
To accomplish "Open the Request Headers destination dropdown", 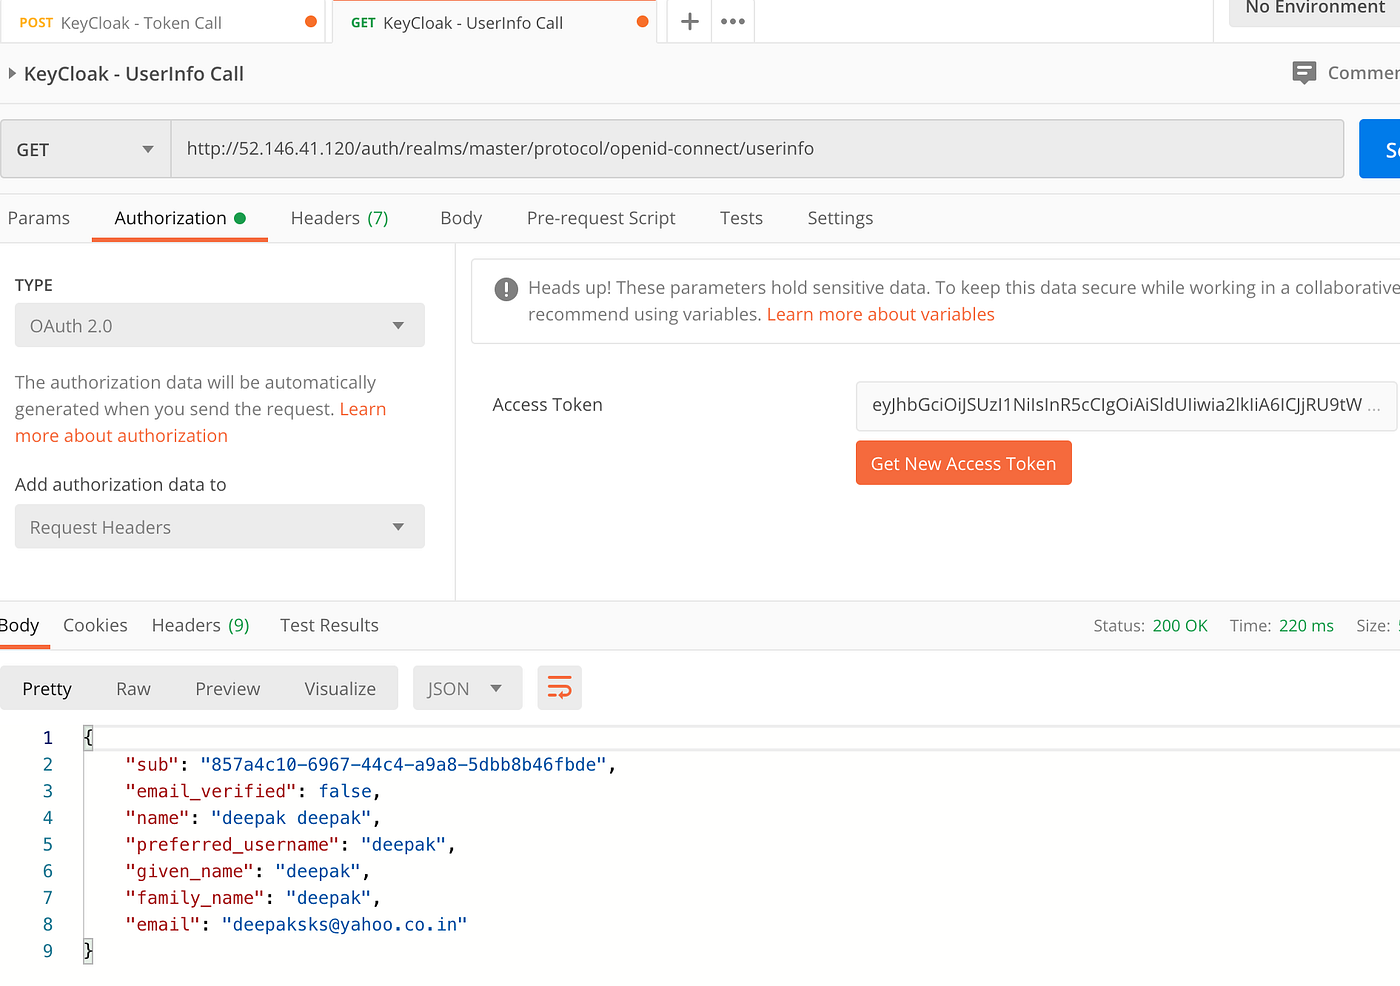I will point(219,526).
